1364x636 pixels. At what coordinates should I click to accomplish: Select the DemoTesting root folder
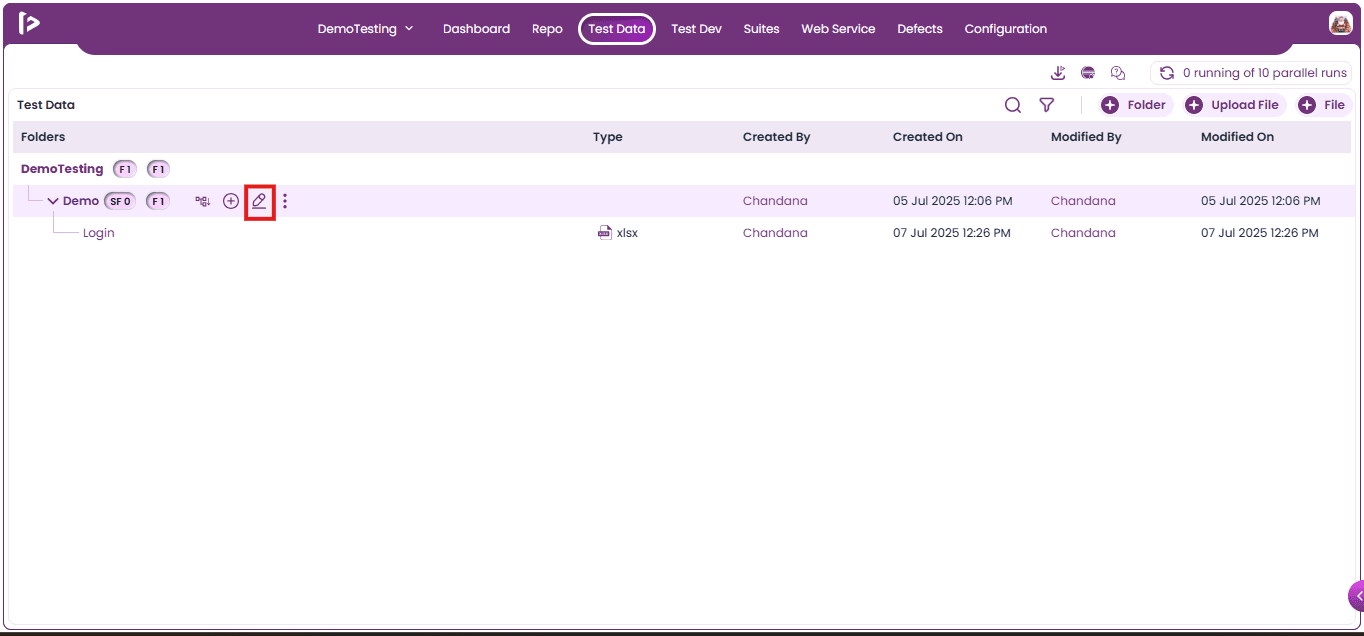coord(62,169)
